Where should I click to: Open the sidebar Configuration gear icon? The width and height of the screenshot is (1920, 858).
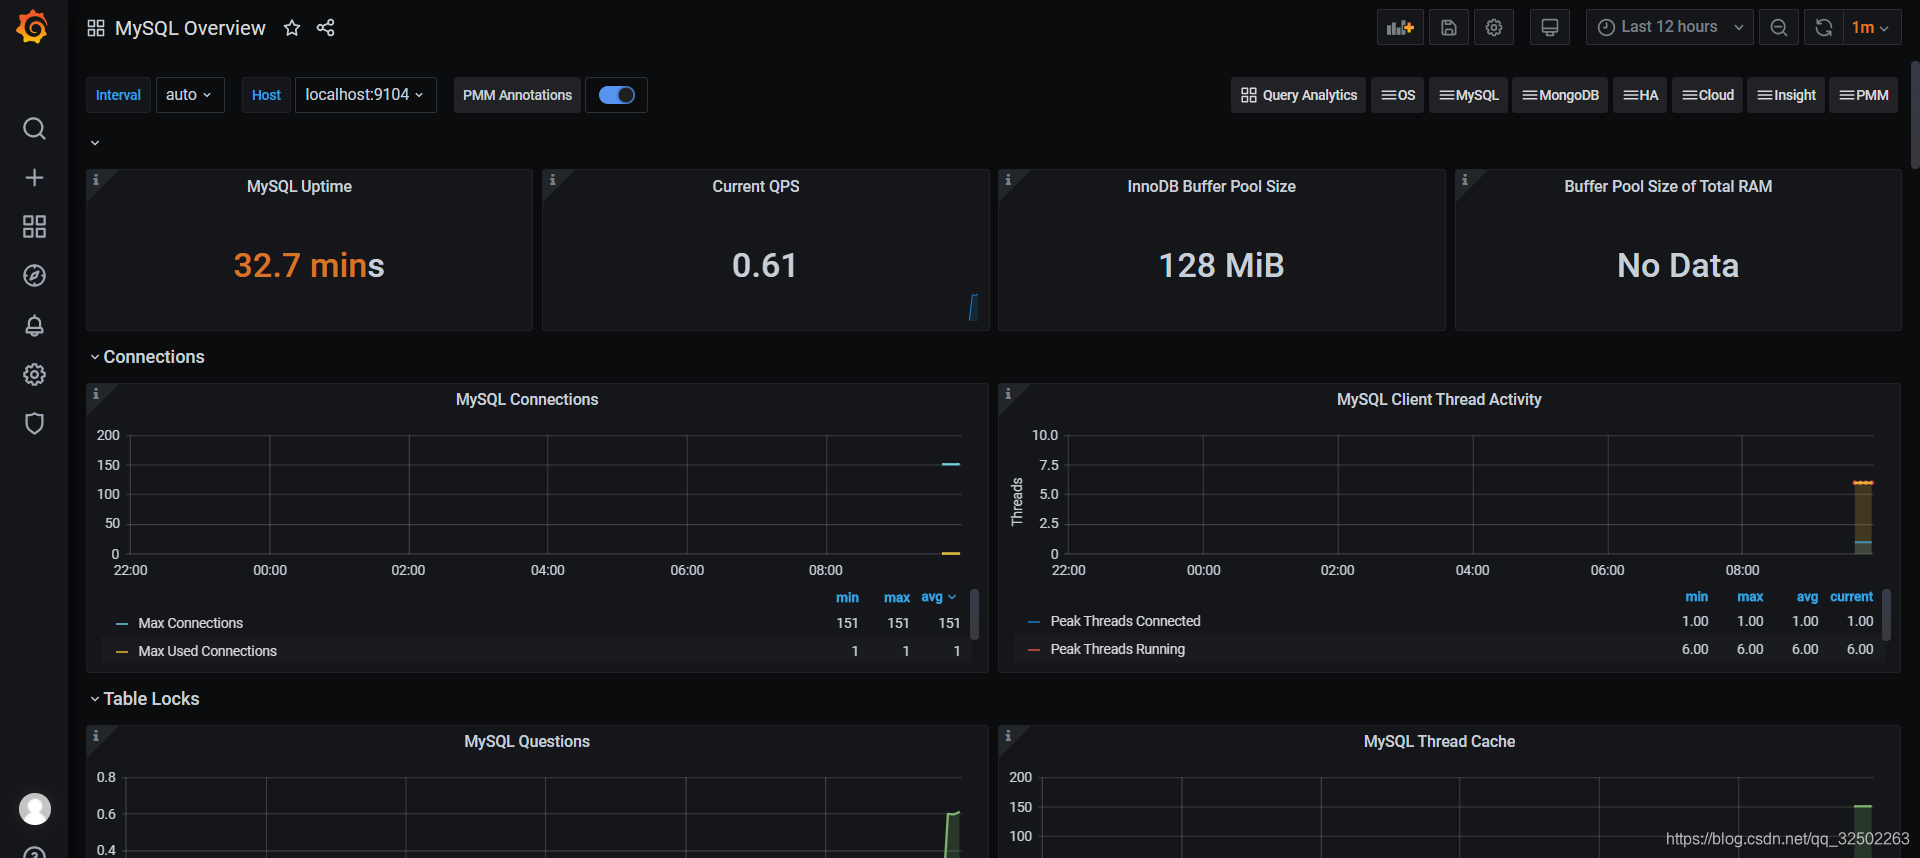[34, 374]
